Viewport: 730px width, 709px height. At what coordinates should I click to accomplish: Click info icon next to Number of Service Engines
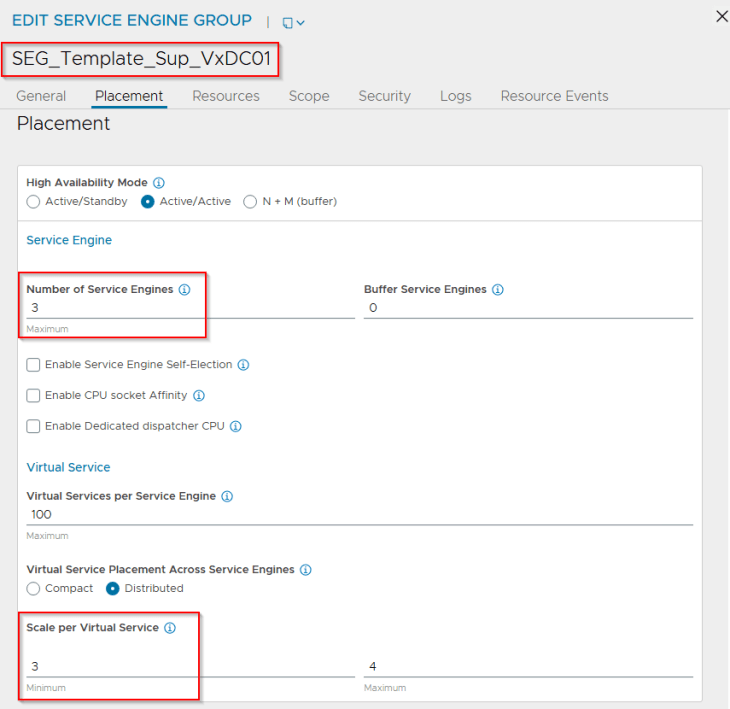point(184,290)
